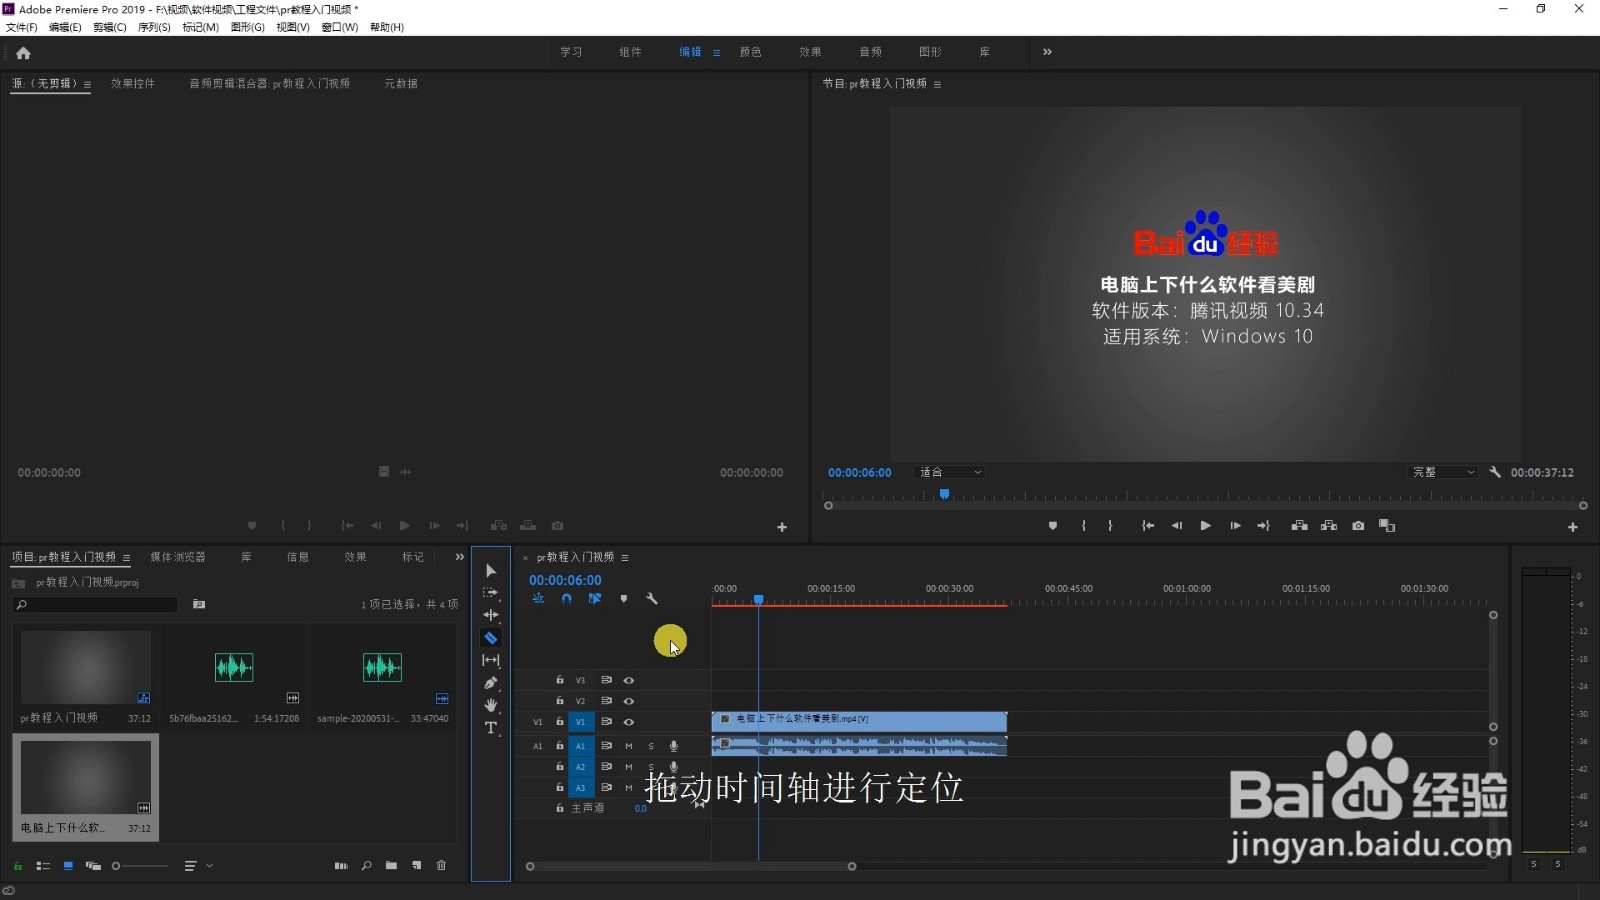Toggle V3 track output eye
Screen dimensions: 1600x900
pos(629,680)
